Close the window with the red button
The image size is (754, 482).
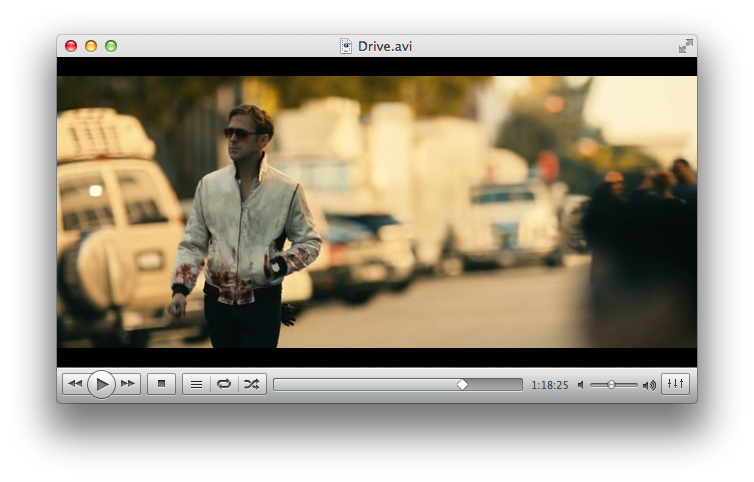point(71,46)
